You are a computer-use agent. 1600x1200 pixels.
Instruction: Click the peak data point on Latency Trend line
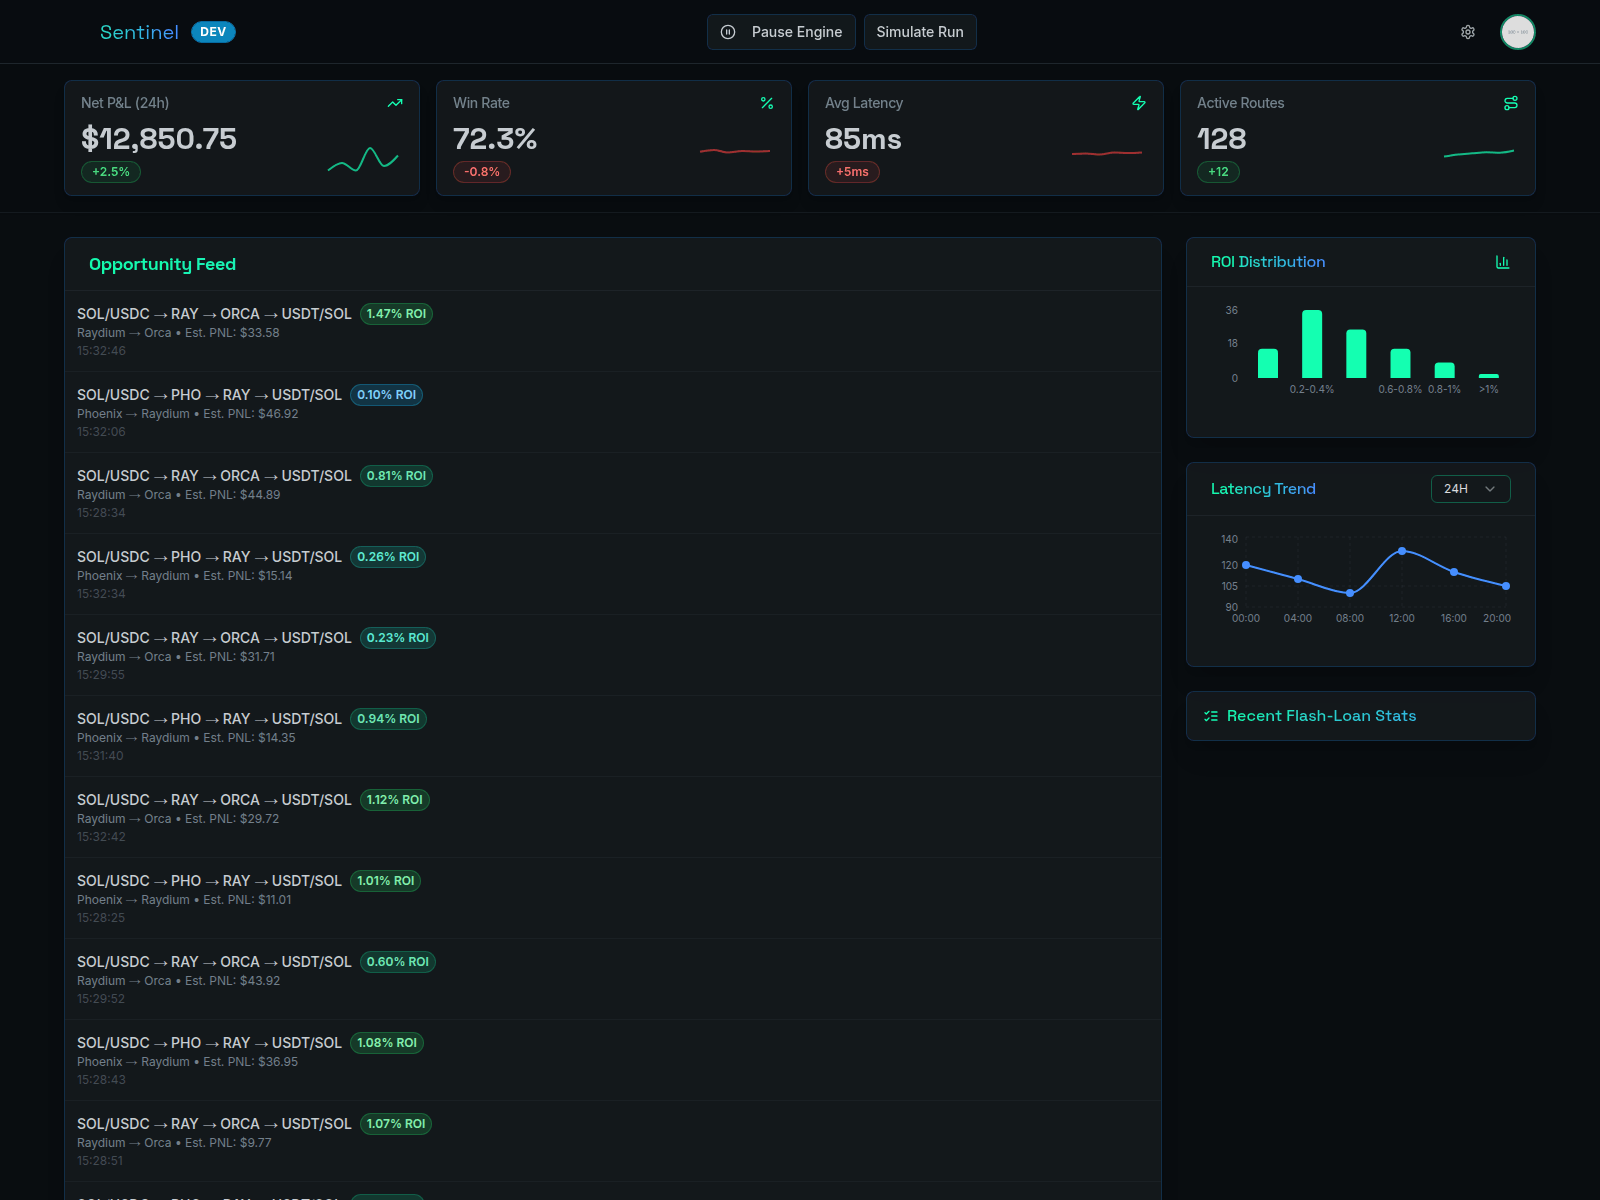click(x=1404, y=549)
